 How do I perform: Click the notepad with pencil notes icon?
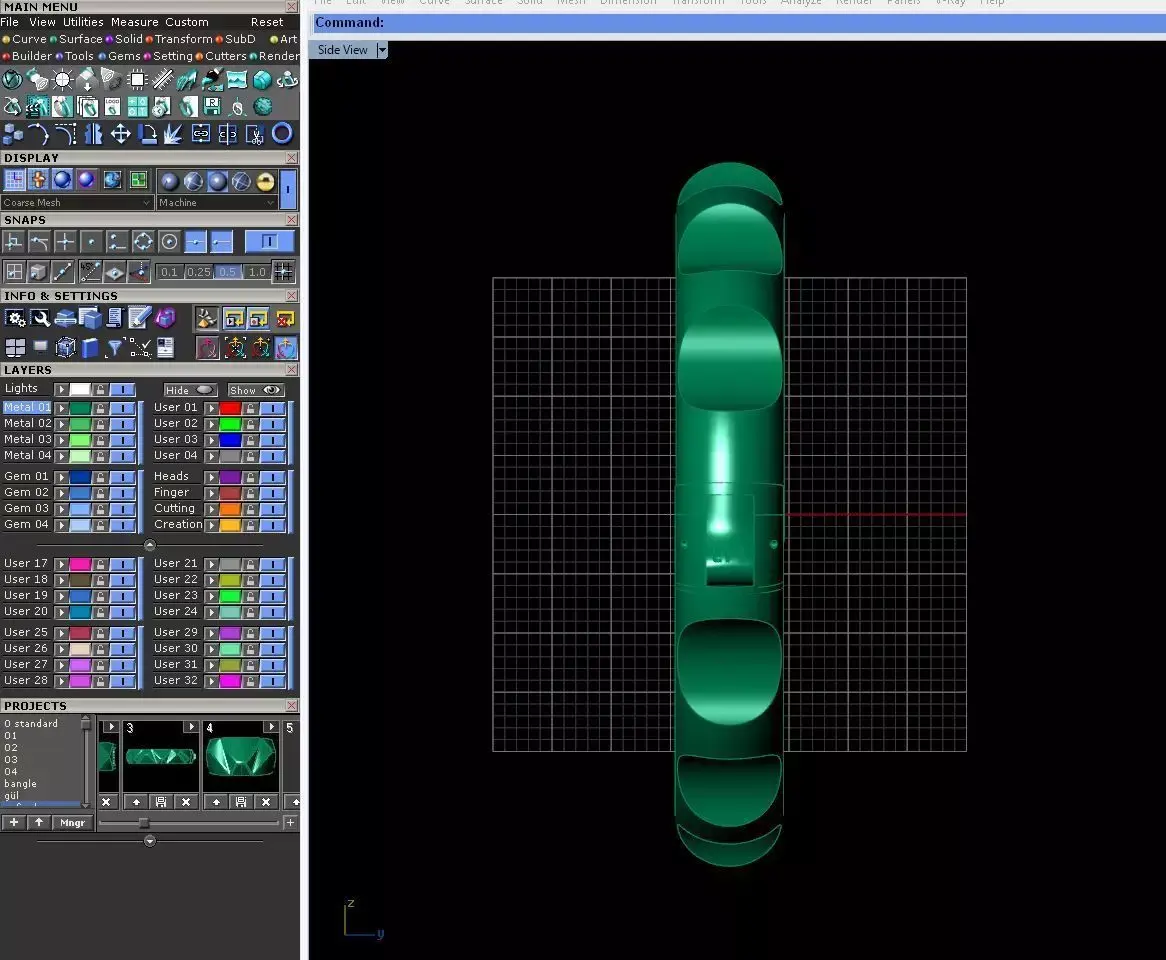click(139, 318)
